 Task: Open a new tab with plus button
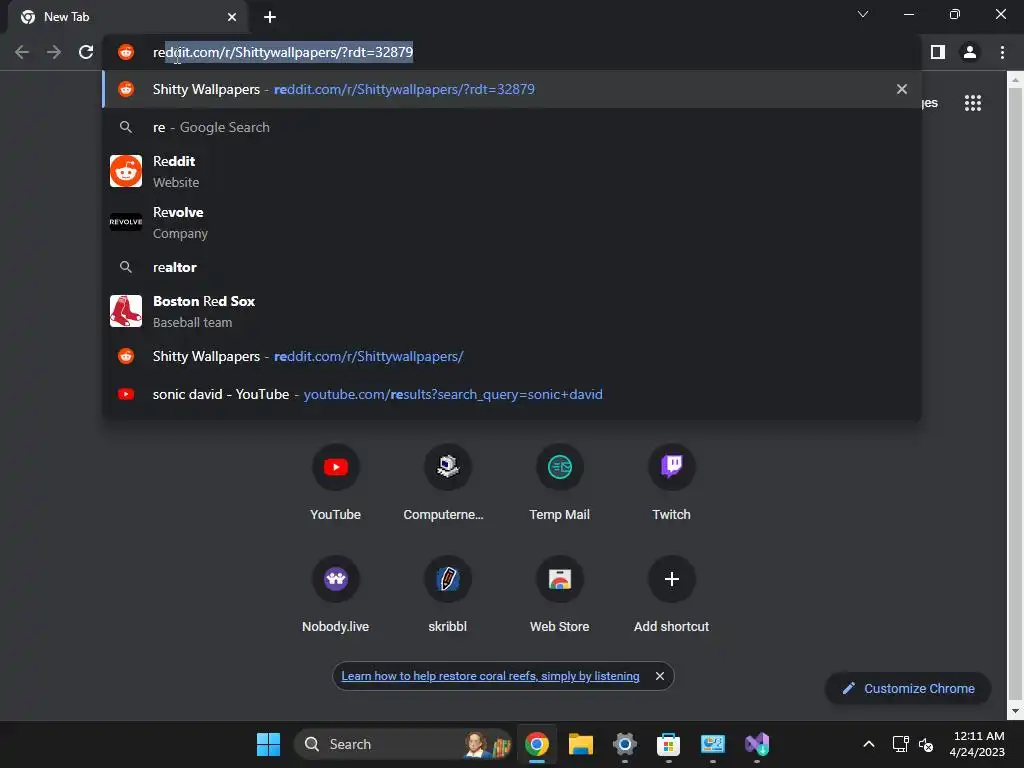tap(270, 17)
